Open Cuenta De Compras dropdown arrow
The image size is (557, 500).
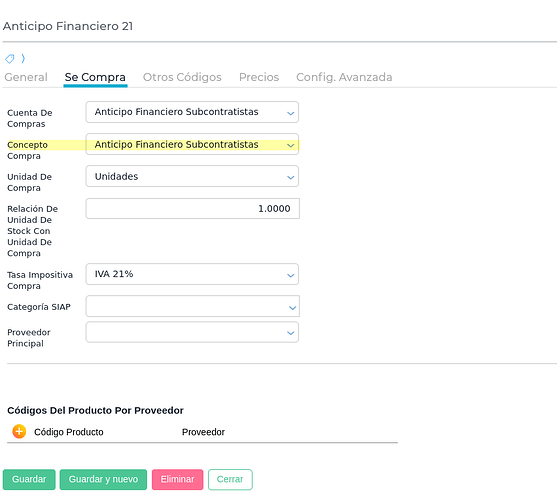(291, 113)
